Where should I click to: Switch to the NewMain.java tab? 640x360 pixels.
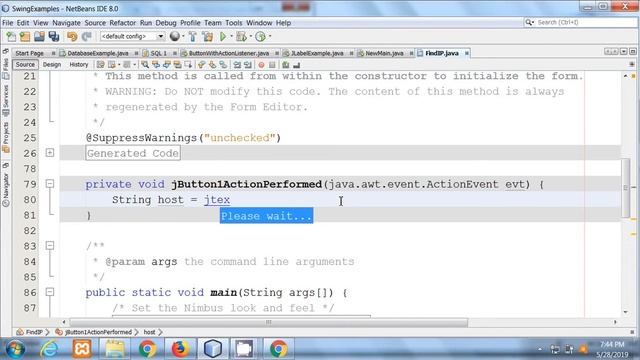384,53
